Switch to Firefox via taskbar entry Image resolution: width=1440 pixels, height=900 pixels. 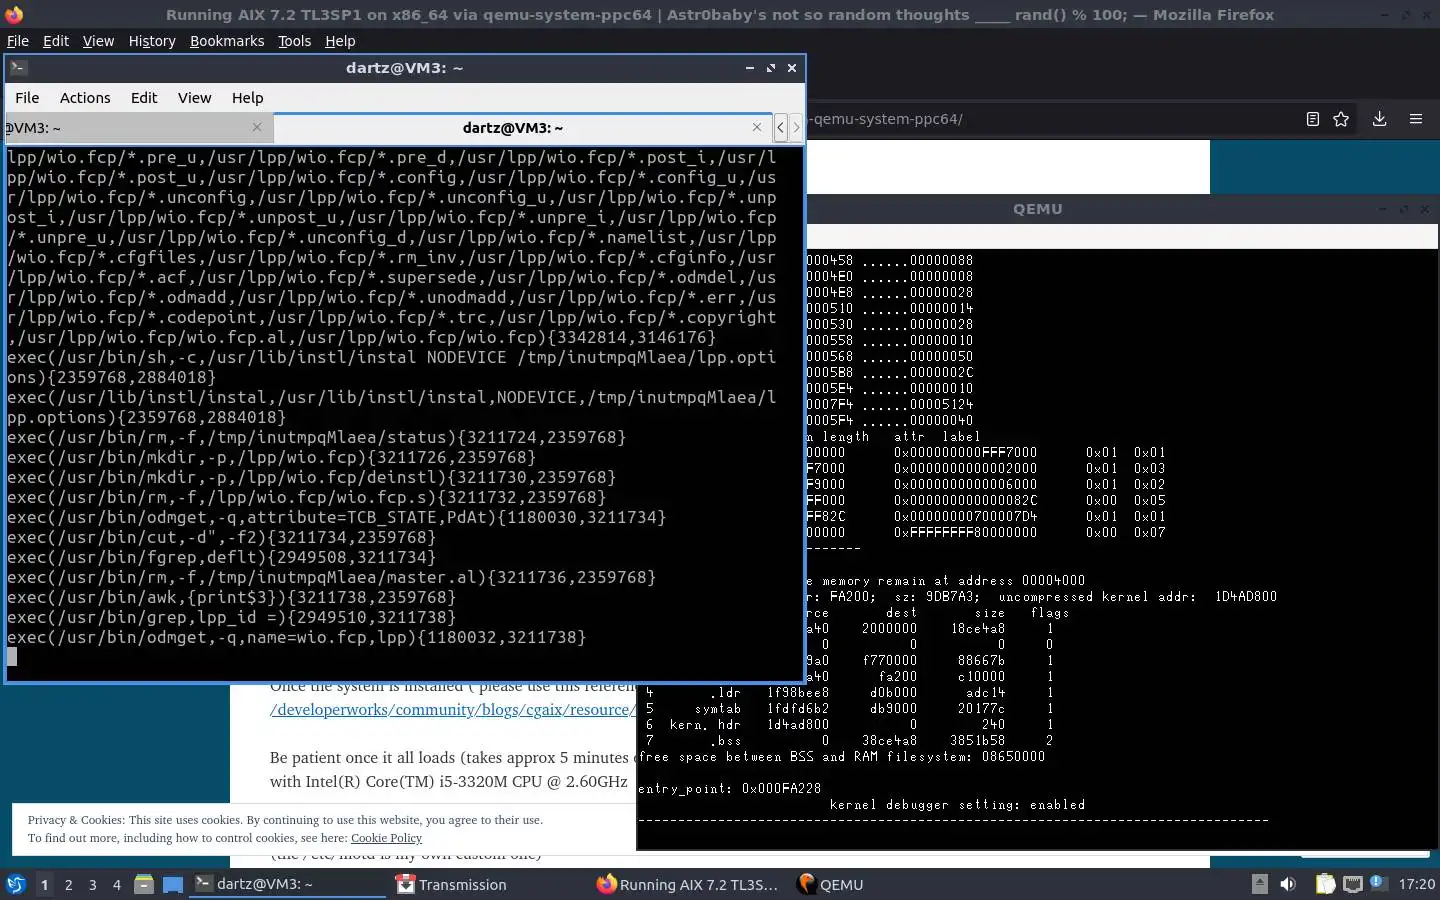point(687,884)
